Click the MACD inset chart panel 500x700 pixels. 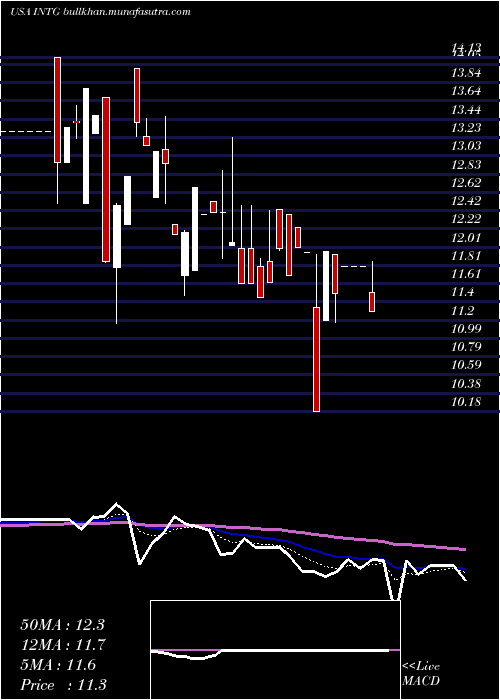tap(275, 650)
